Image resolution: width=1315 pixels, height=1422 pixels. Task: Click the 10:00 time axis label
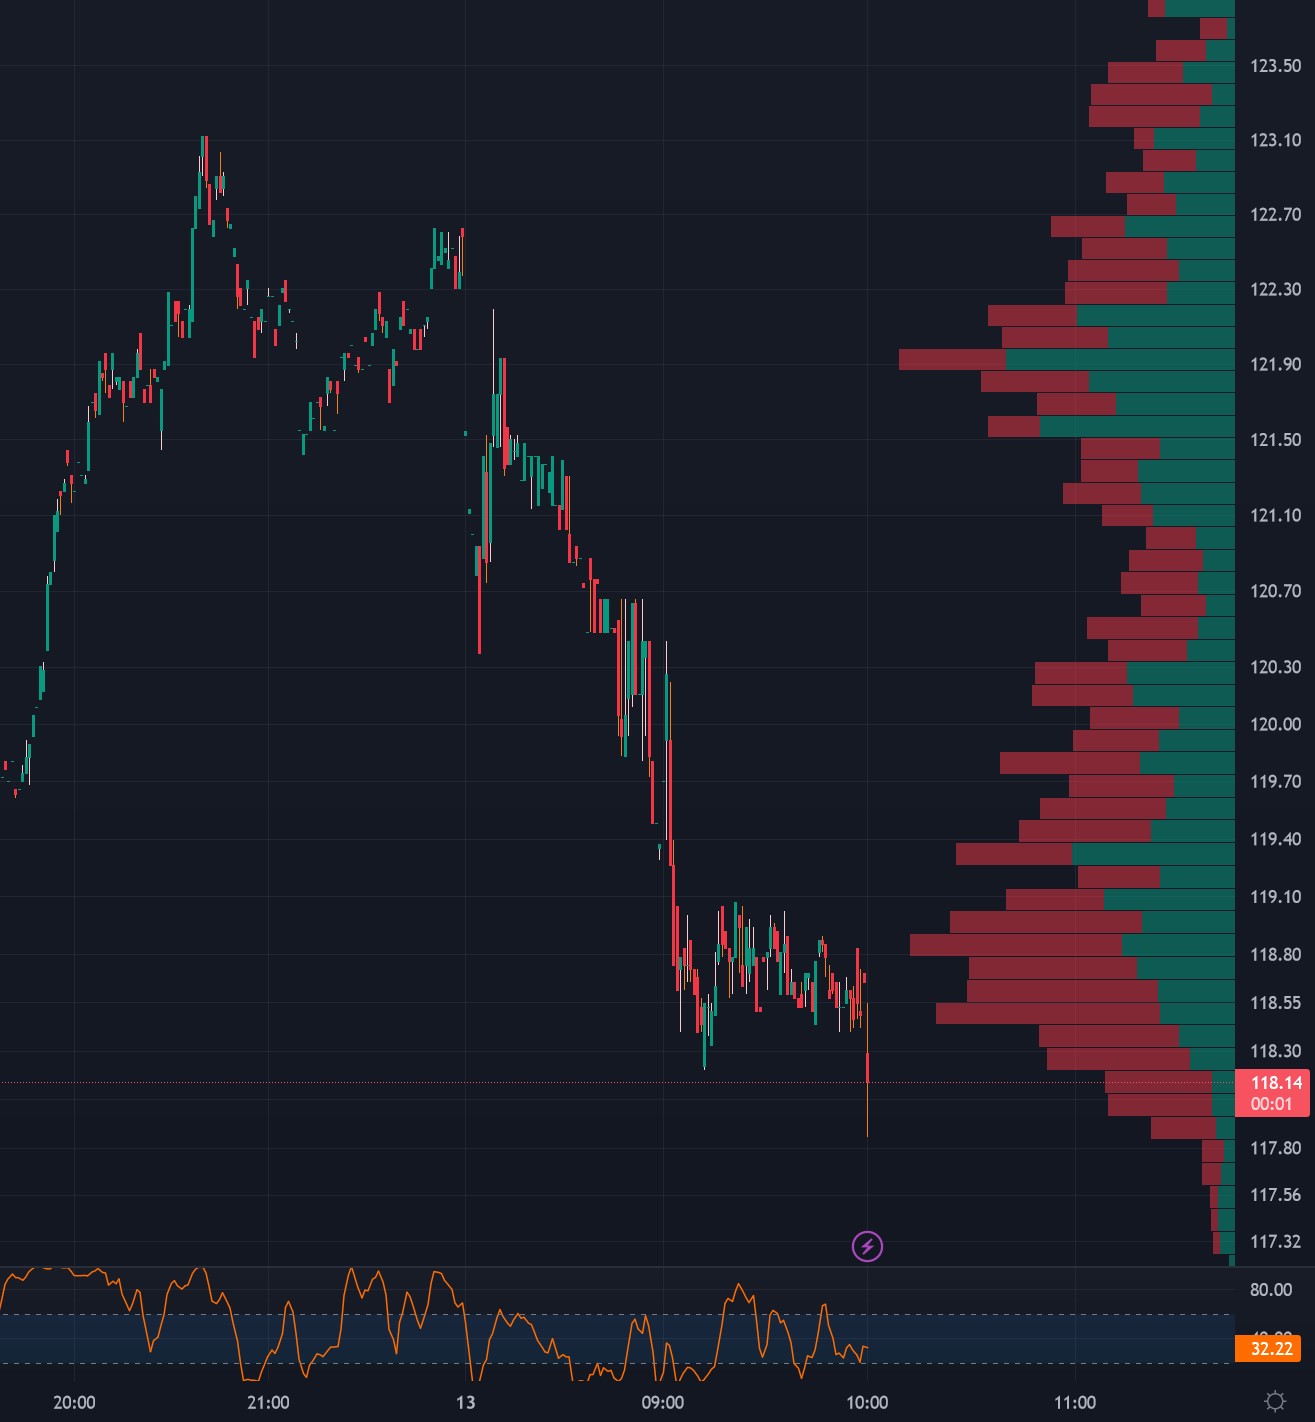coord(867,1402)
